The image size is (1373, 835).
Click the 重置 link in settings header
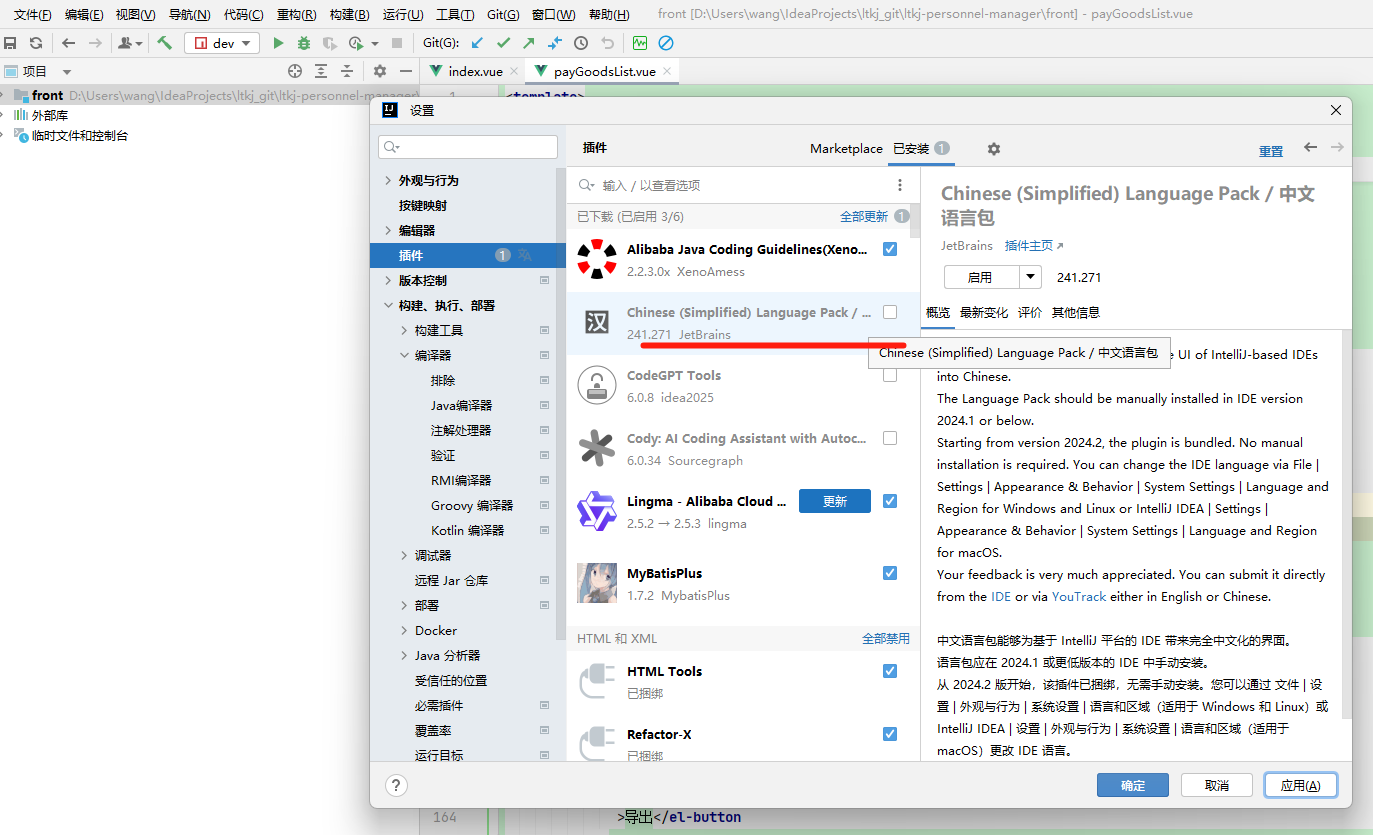coord(1271,151)
